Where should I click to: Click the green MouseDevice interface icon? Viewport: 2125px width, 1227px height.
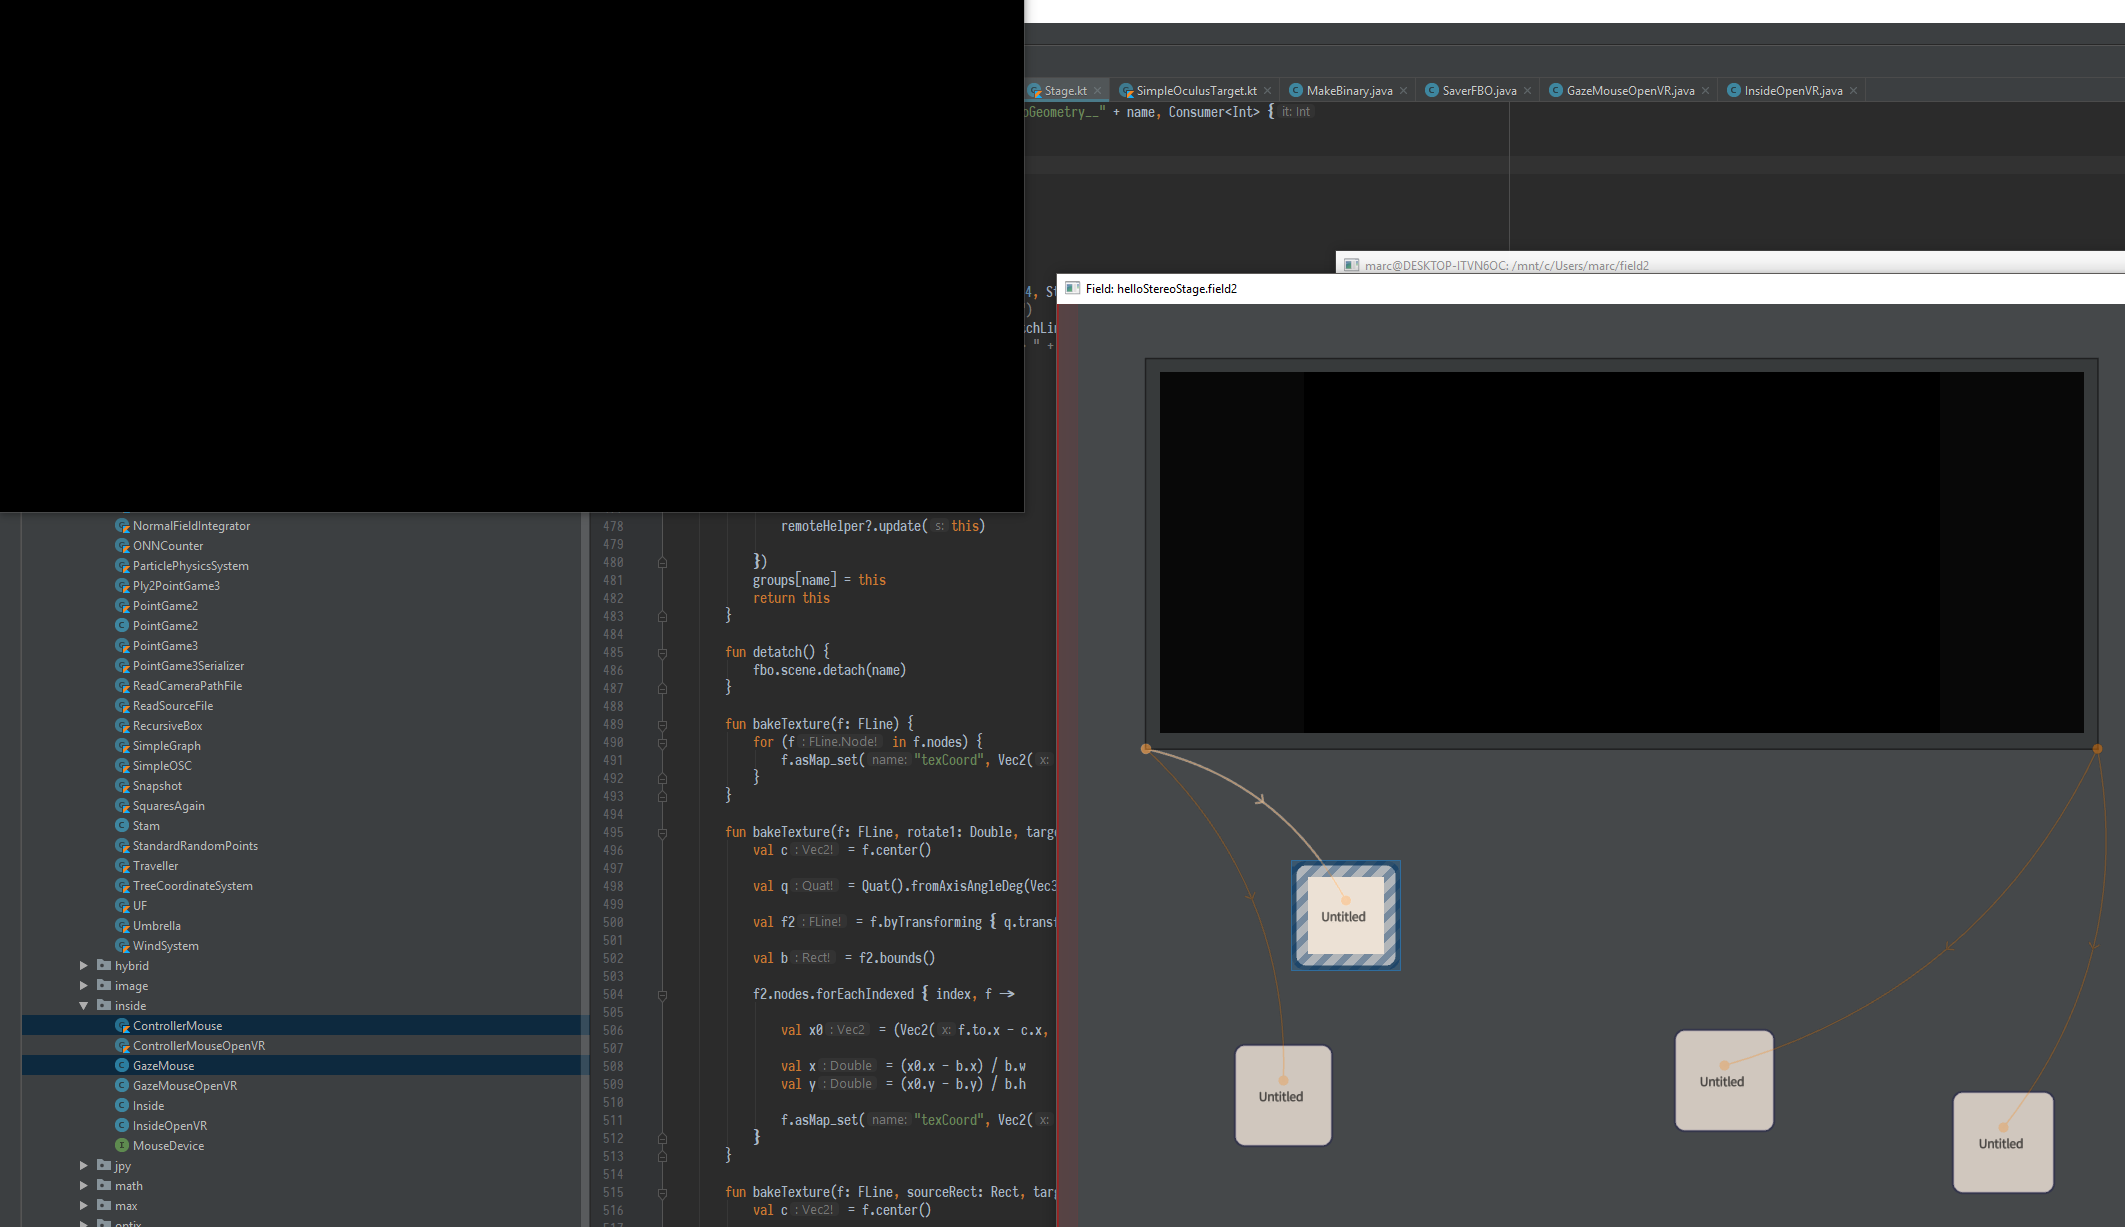[x=122, y=1146]
